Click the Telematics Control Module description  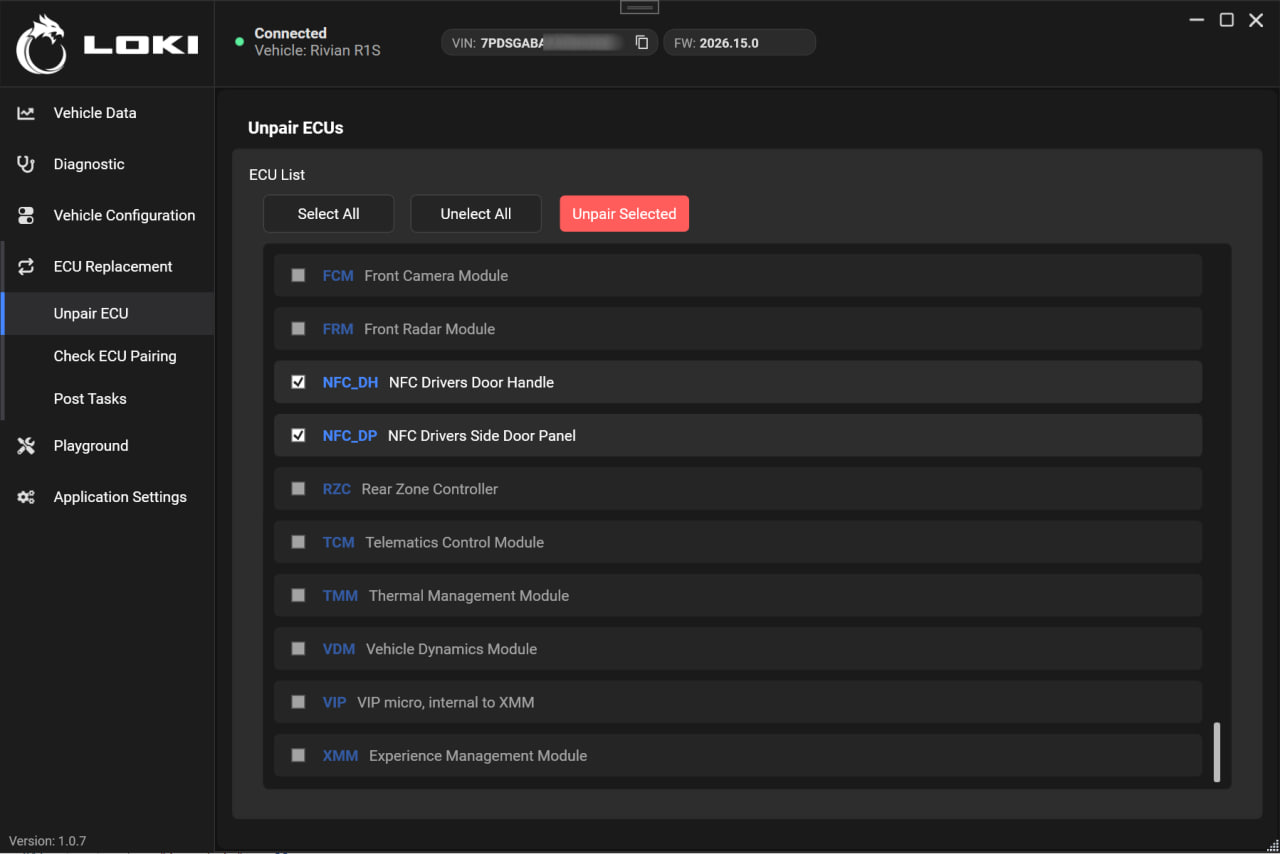[455, 542]
